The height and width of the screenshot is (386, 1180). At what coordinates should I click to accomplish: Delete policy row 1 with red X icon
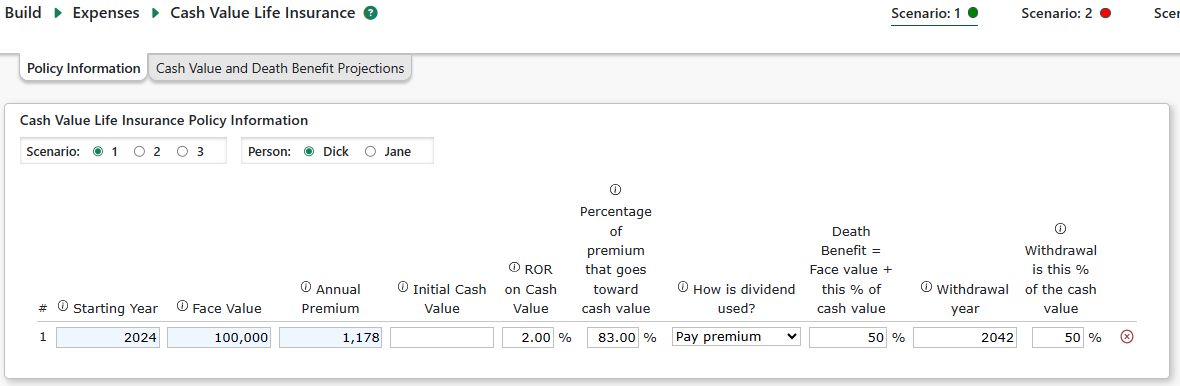click(1127, 336)
